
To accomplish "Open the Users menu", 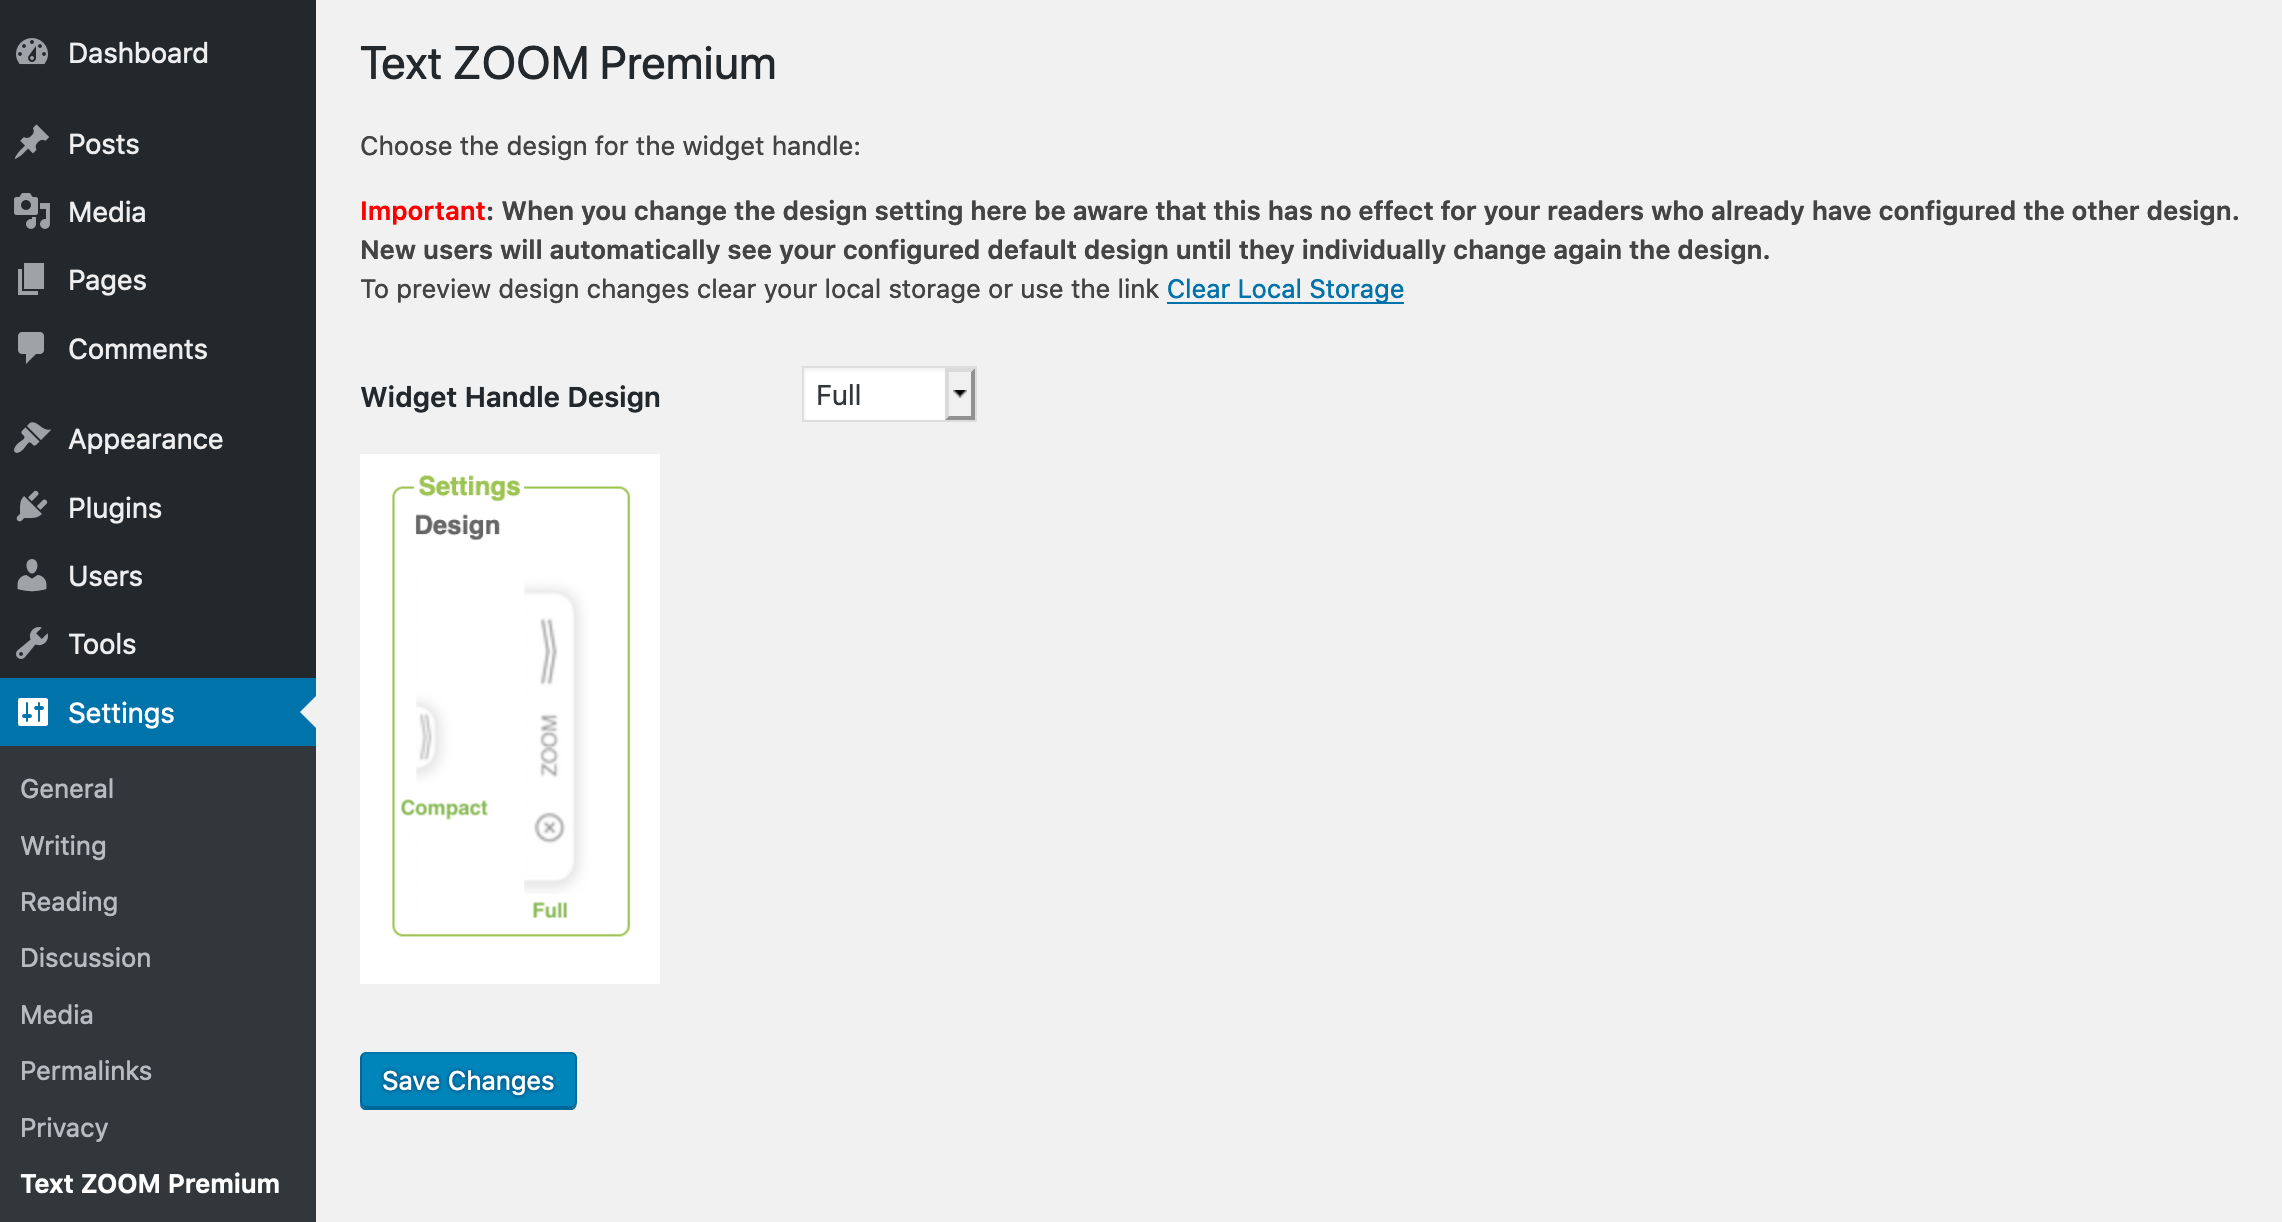I will coord(158,576).
